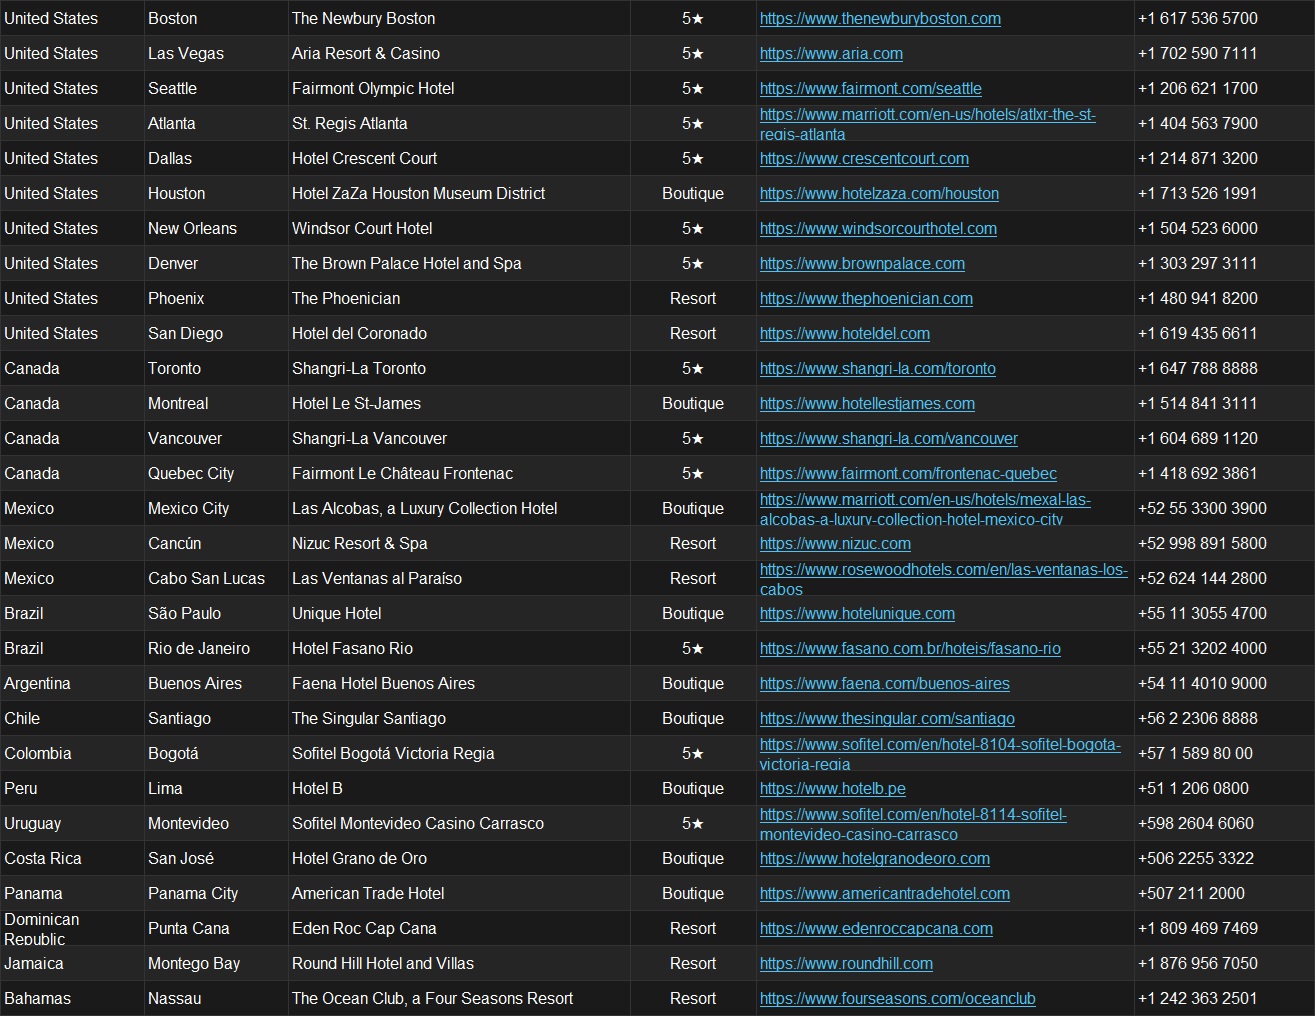Select "The Ocean Club, a Four Seasons Resort"
This screenshot has height=1016, width=1315.
point(459,998)
